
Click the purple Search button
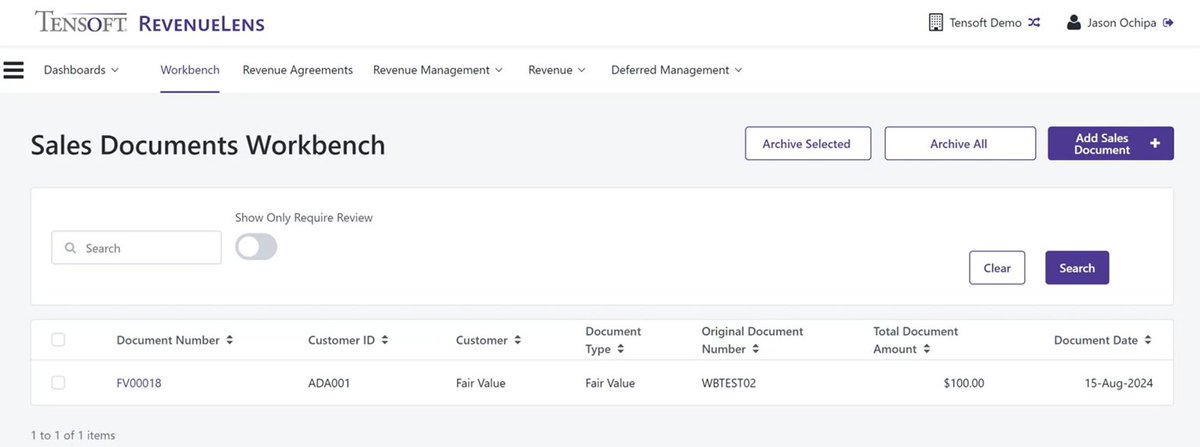(1077, 268)
